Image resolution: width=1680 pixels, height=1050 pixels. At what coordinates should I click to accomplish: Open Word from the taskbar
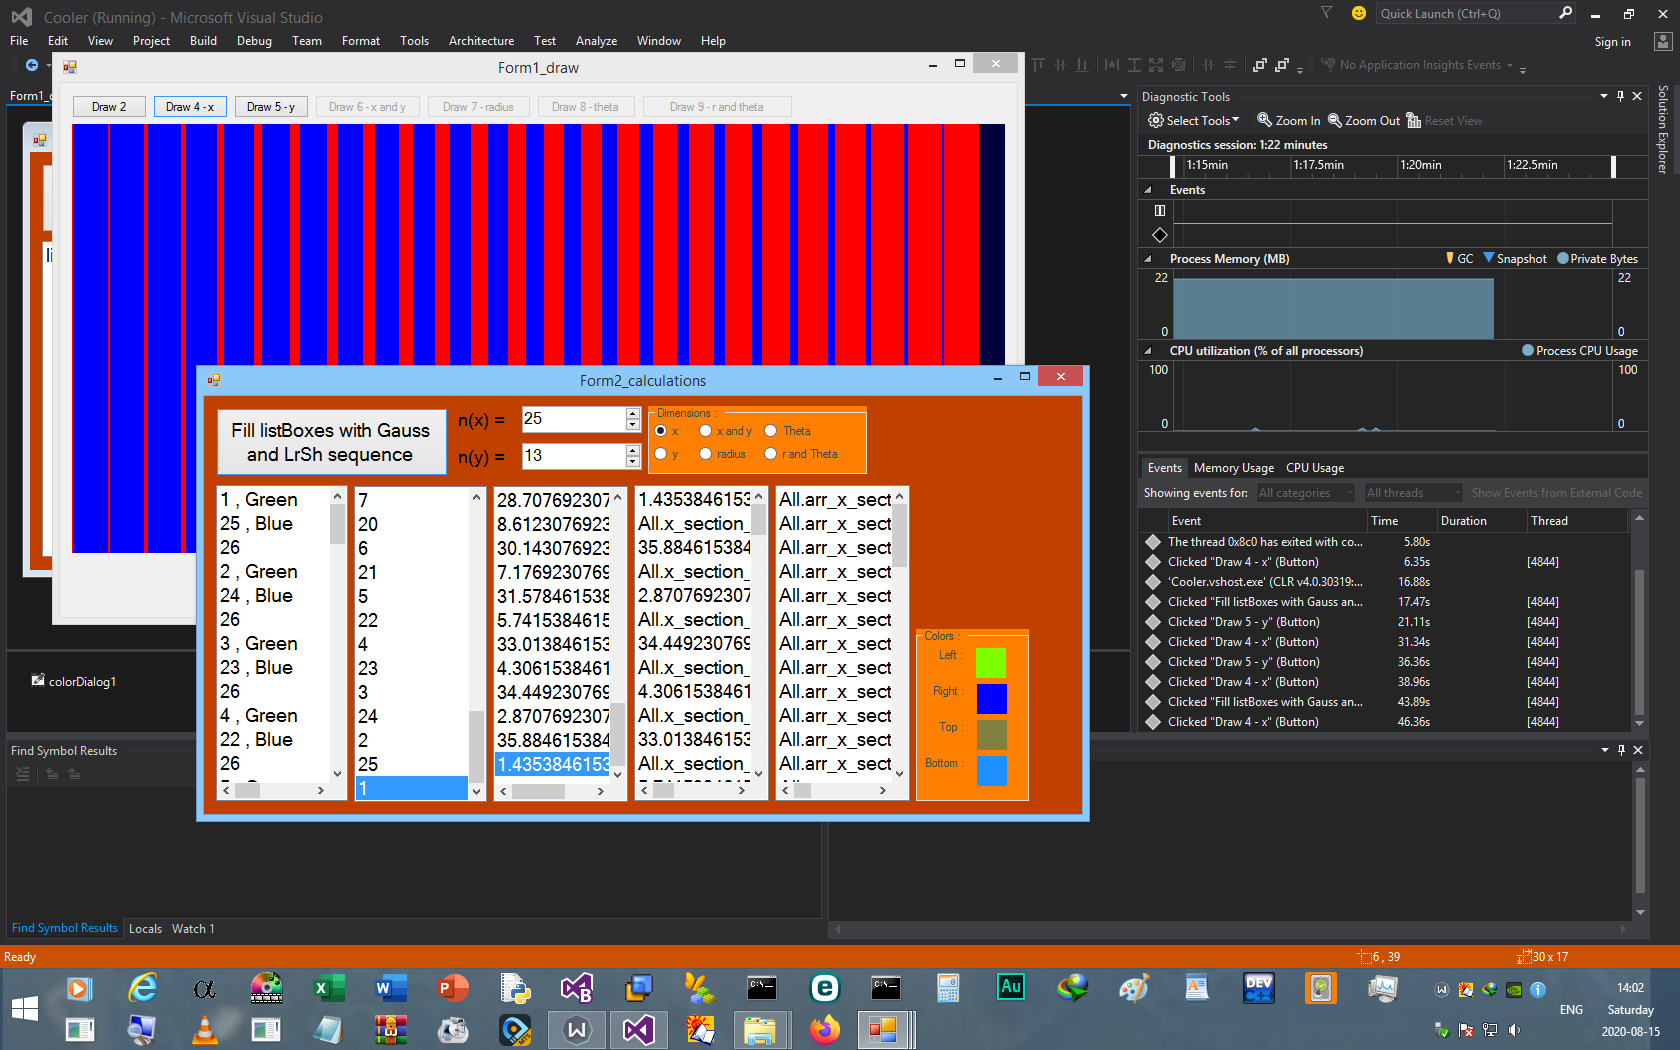click(390, 989)
